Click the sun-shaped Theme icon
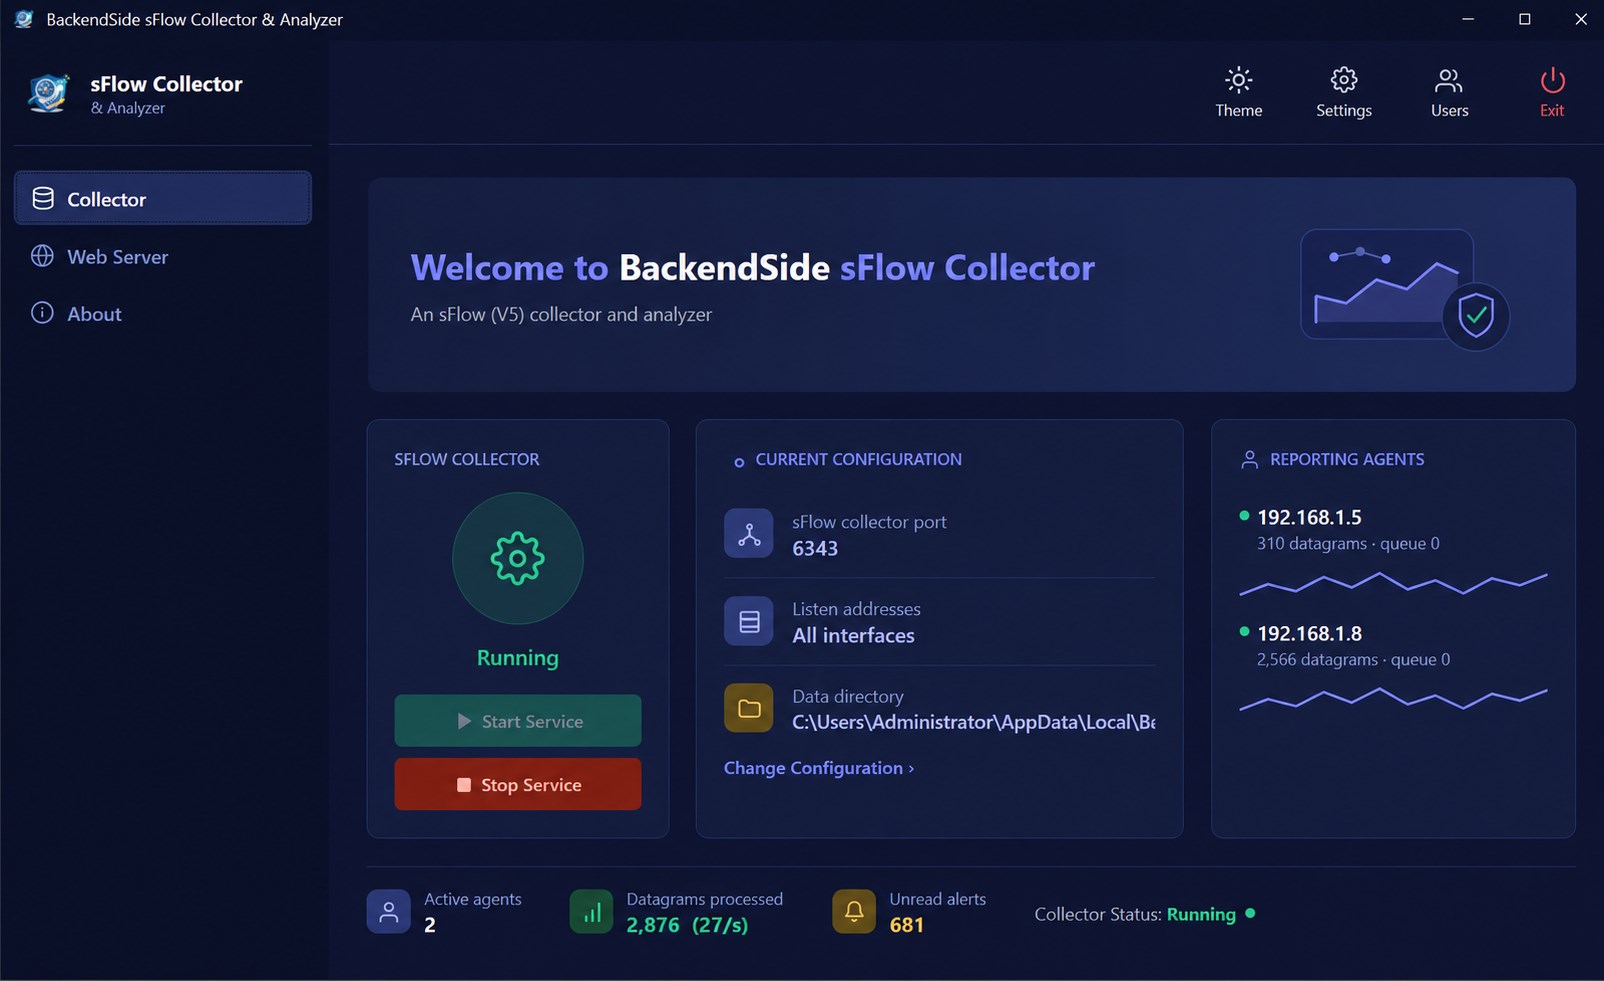The width and height of the screenshot is (1604, 981). [1238, 80]
